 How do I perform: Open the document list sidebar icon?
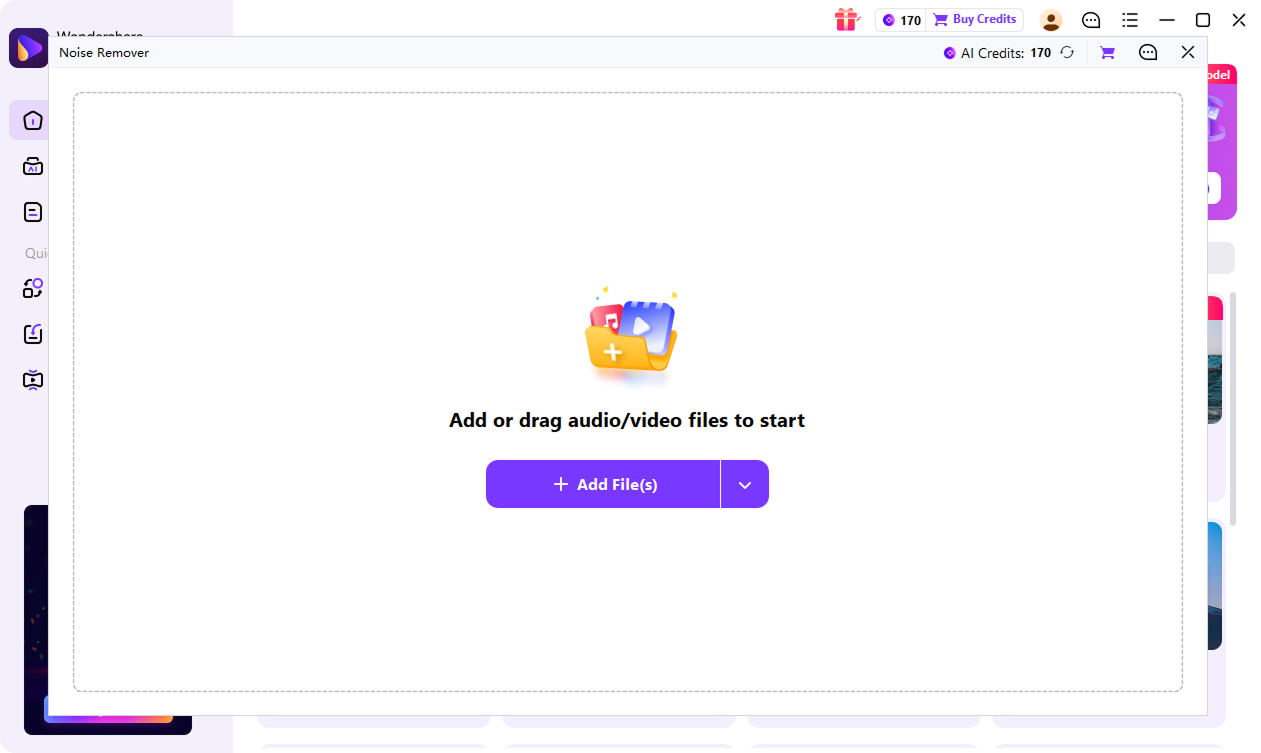click(x=33, y=212)
